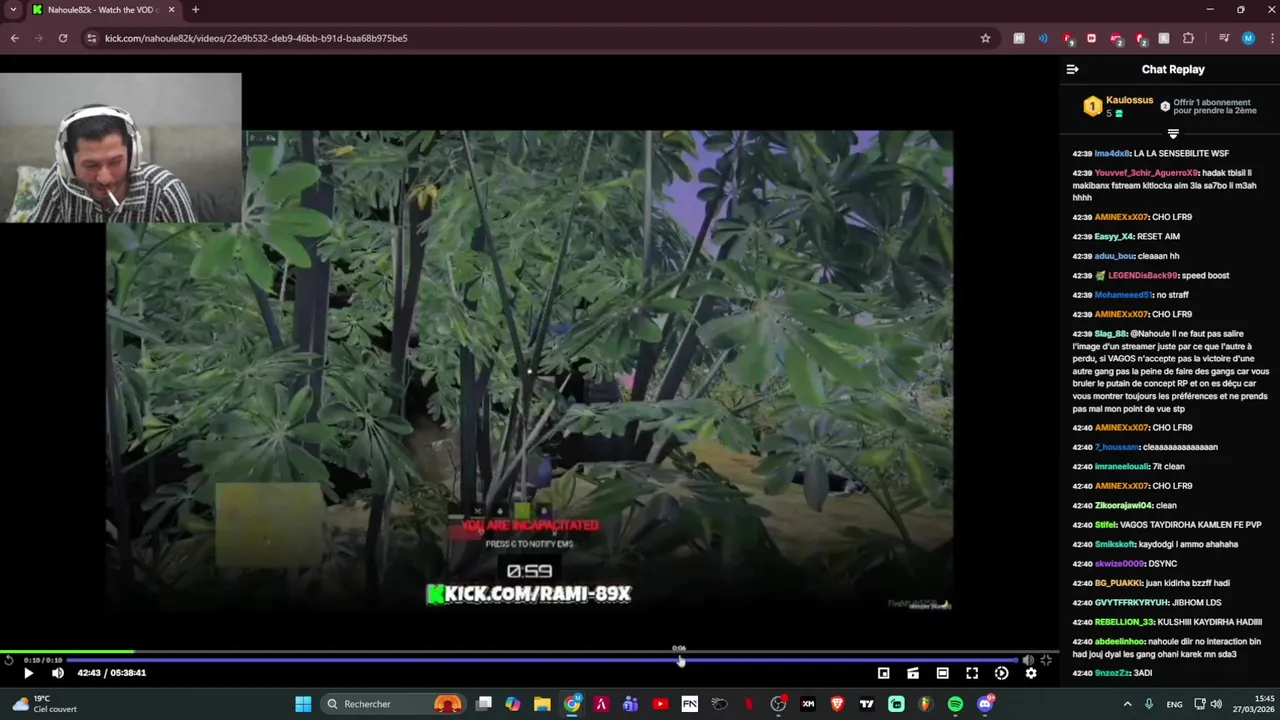Expand the leaderboard arrow under Kaulossus
This screenshot has height=720, width=1280.
pos(1173,133)
